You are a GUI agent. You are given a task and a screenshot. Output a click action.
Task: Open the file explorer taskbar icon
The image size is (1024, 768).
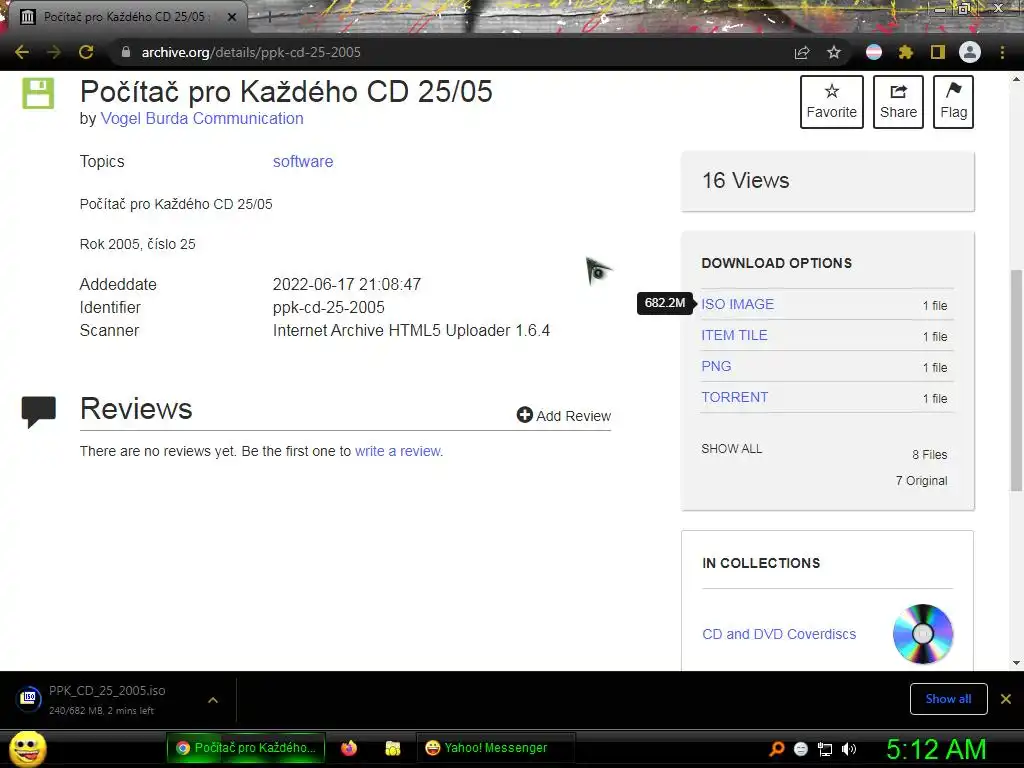392,748
